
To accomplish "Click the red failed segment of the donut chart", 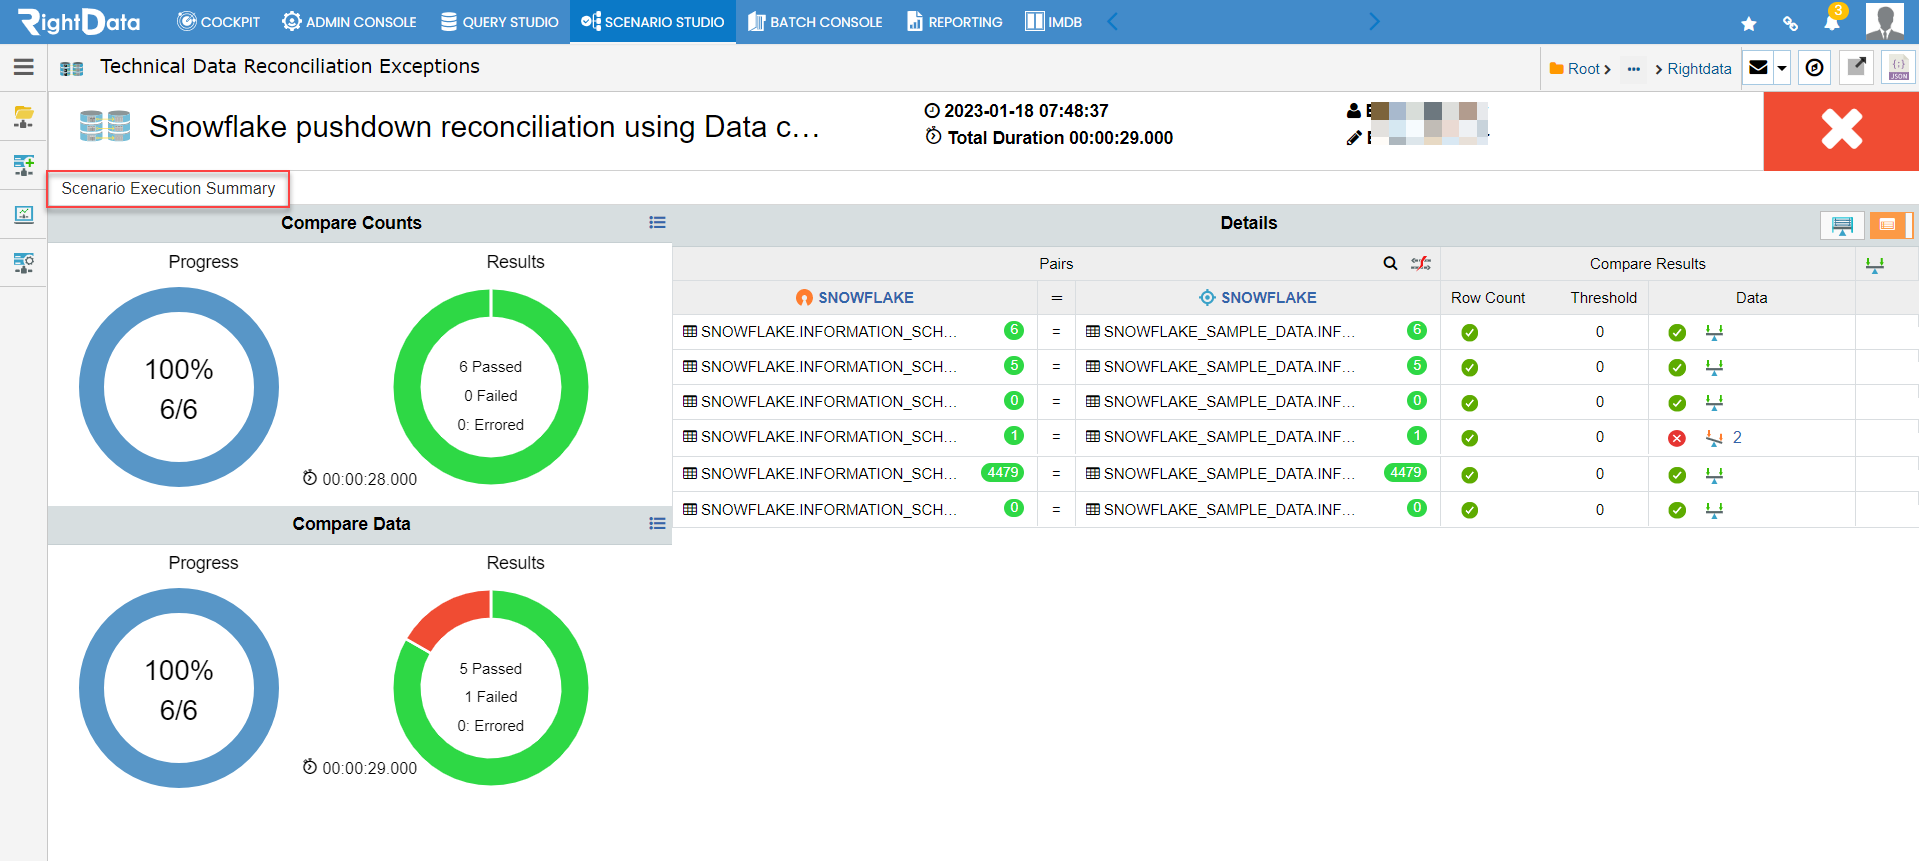I will [448, 616].
